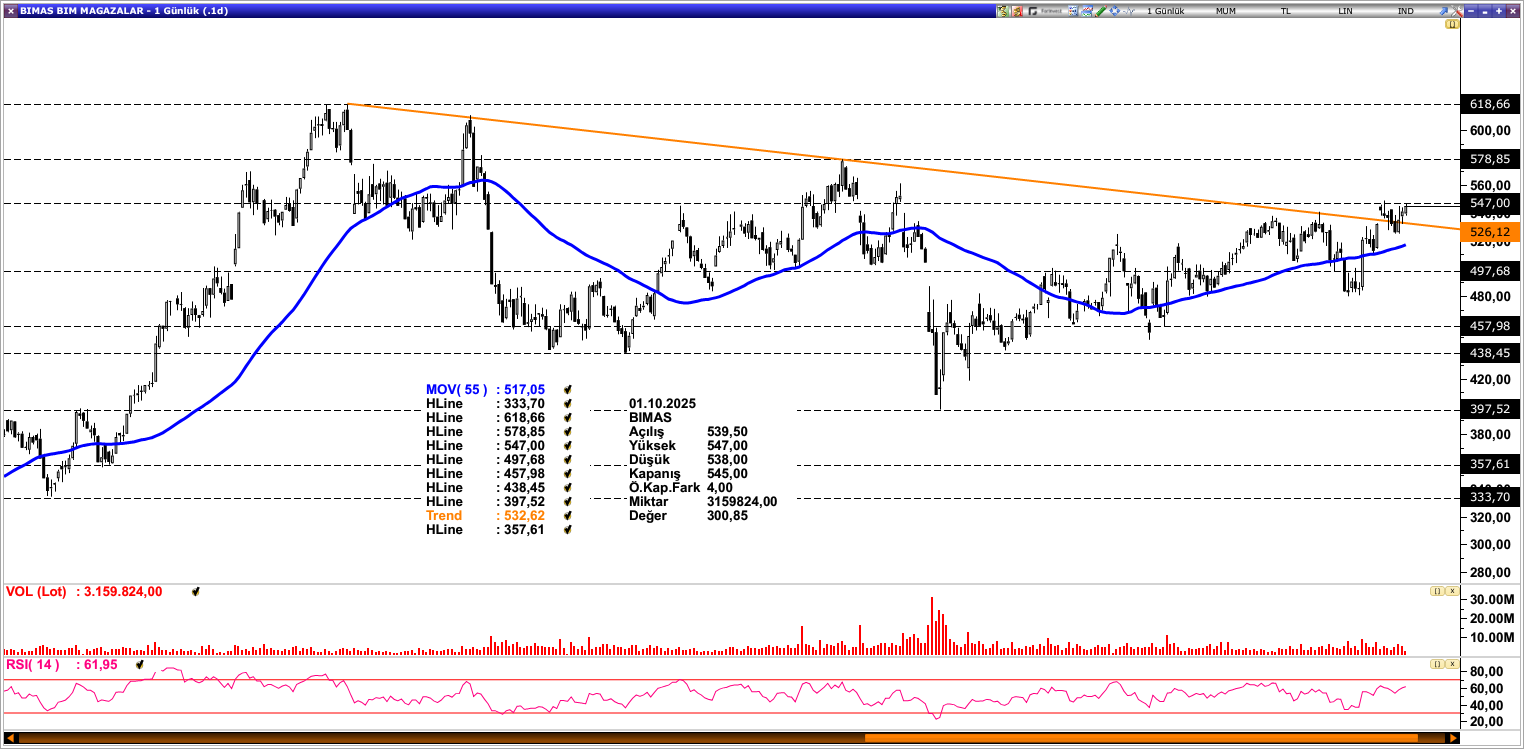Viewport: 1524px width, 749px height.
Task: Open the '1 Günlük' period selector
Action: tap(1166, 11)
